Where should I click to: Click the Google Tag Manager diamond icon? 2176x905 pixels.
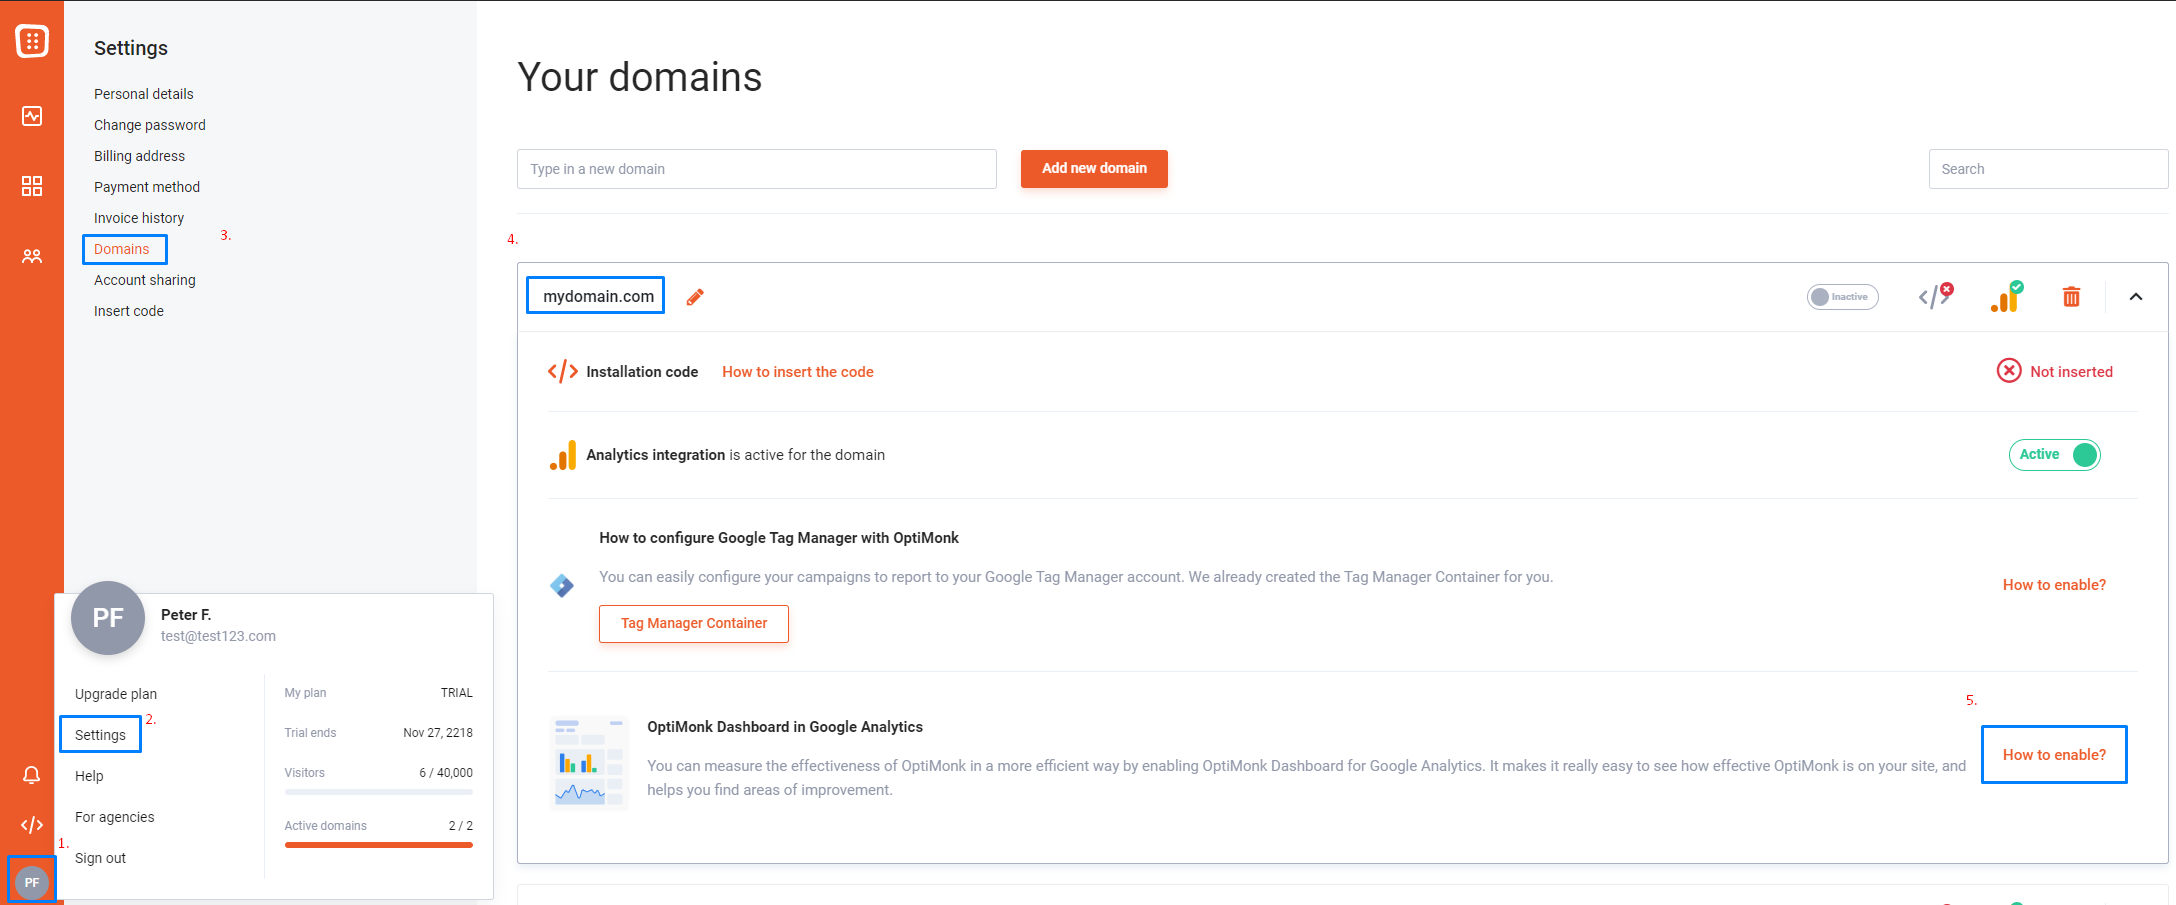click(562, 586)
